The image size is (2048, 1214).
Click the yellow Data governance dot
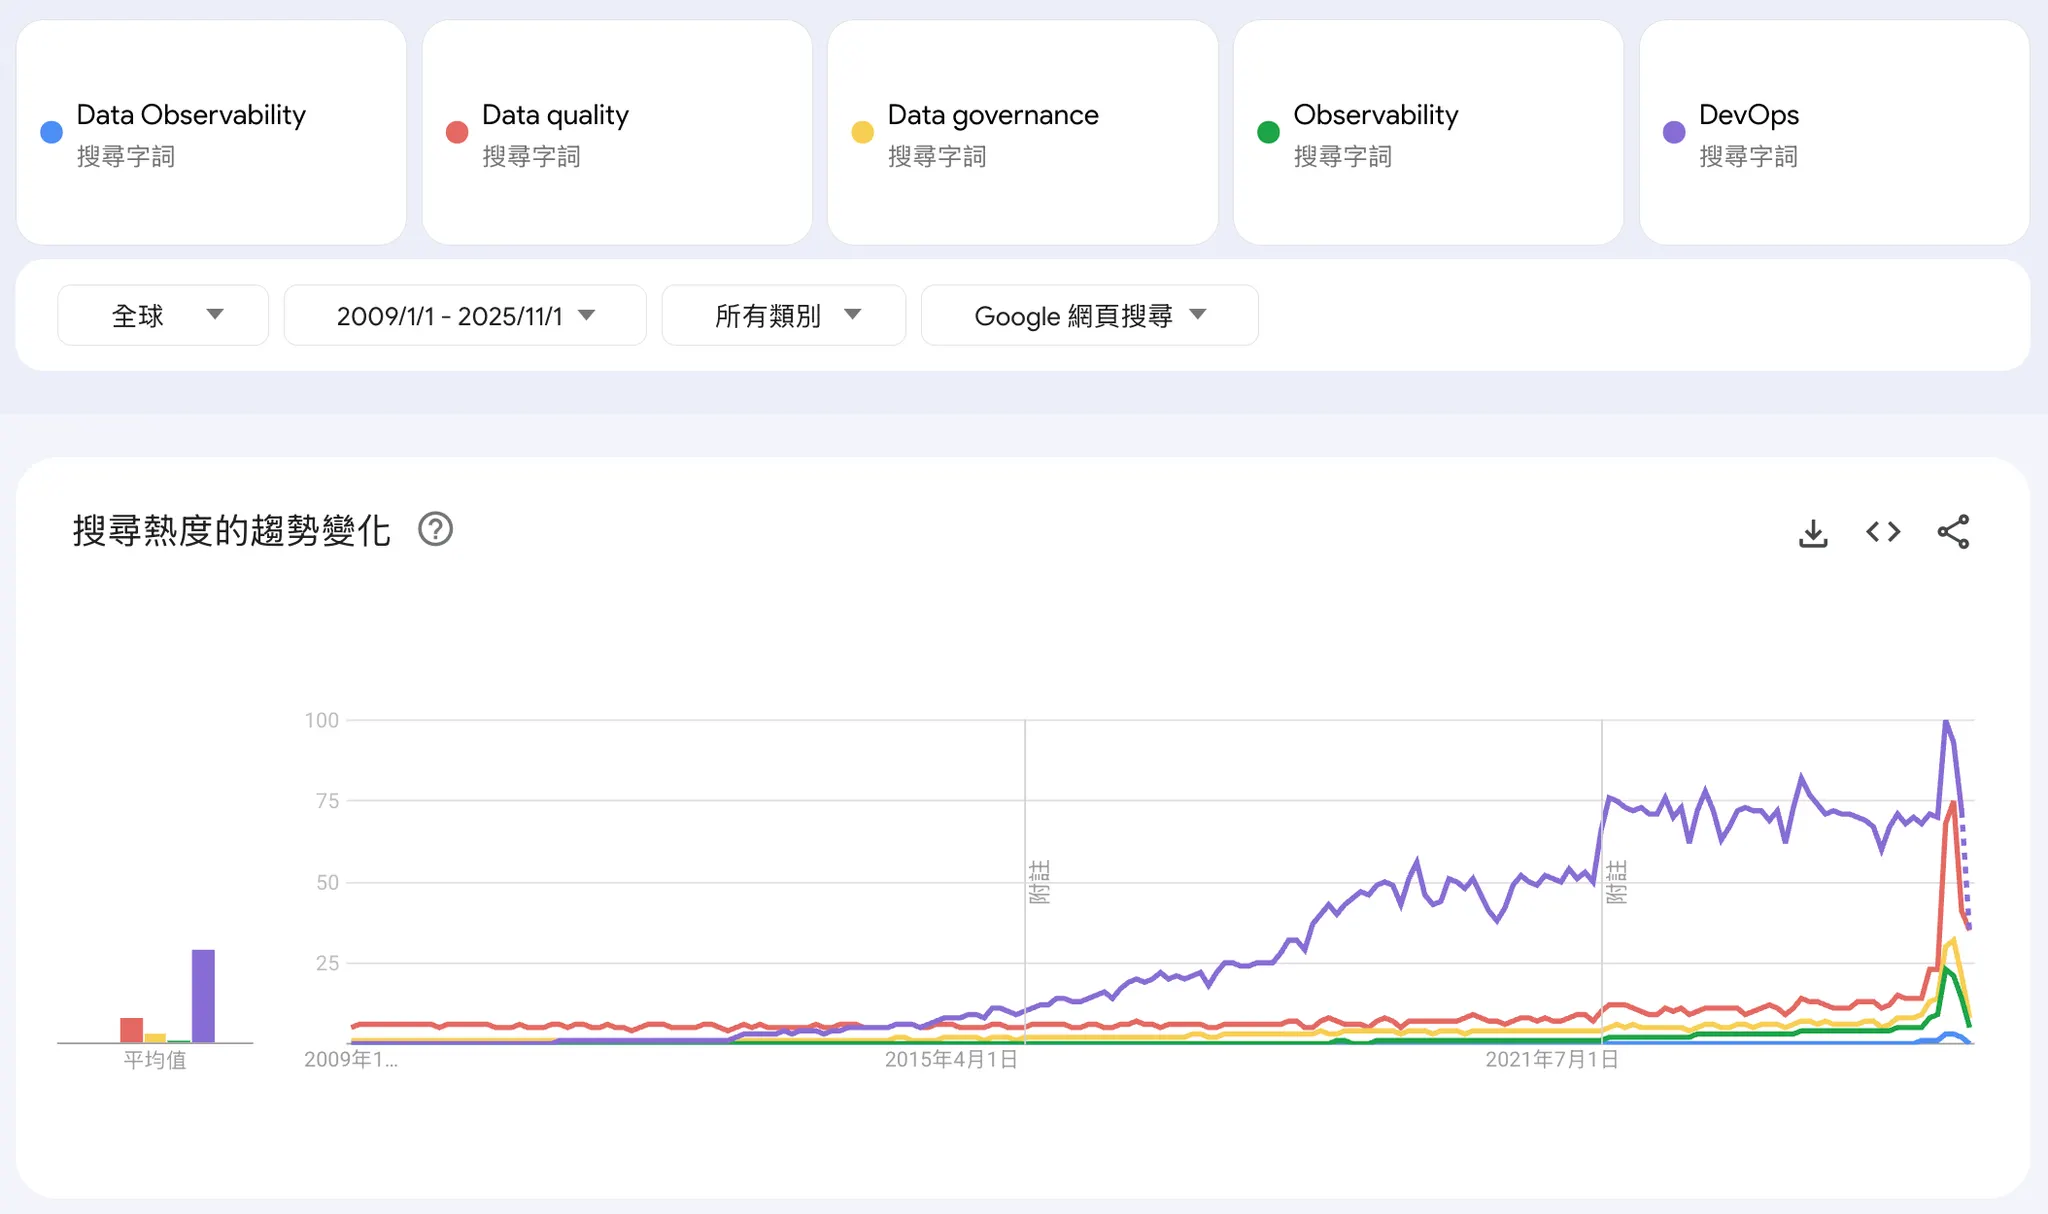pos(862,132)
